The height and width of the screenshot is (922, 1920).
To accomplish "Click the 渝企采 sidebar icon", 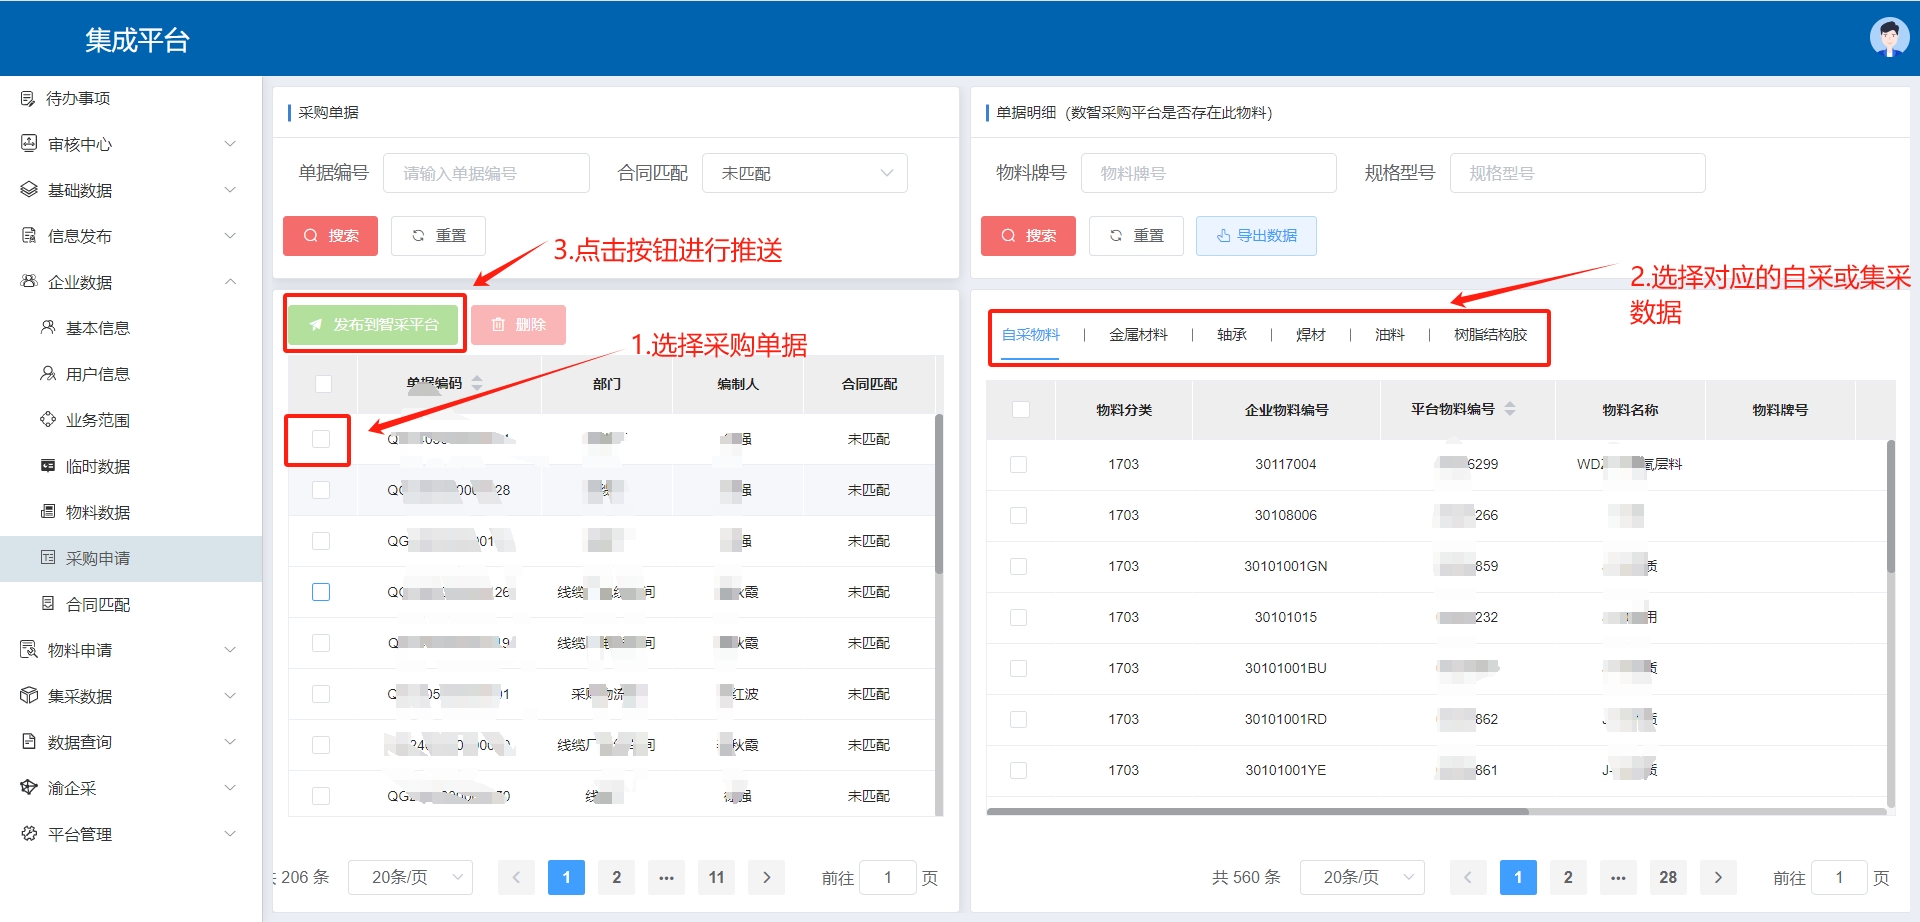I will pos(28,787).
